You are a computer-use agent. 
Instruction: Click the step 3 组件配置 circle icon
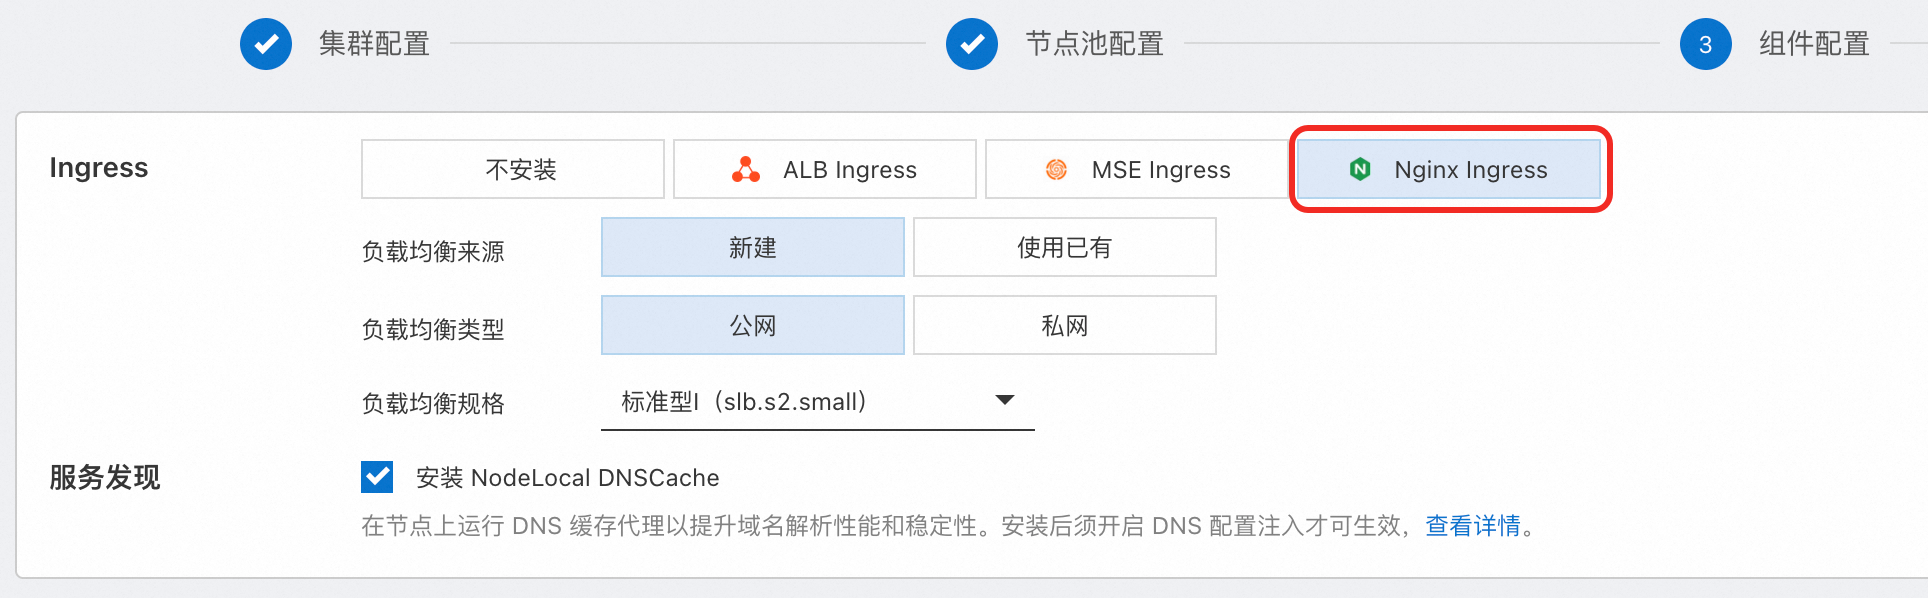coord(1706,44)
